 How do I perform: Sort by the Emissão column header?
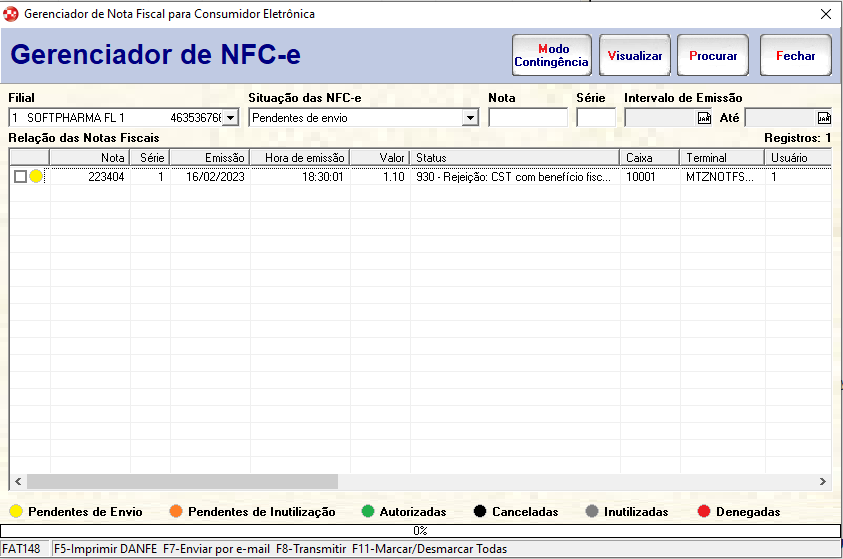point(210,157)
